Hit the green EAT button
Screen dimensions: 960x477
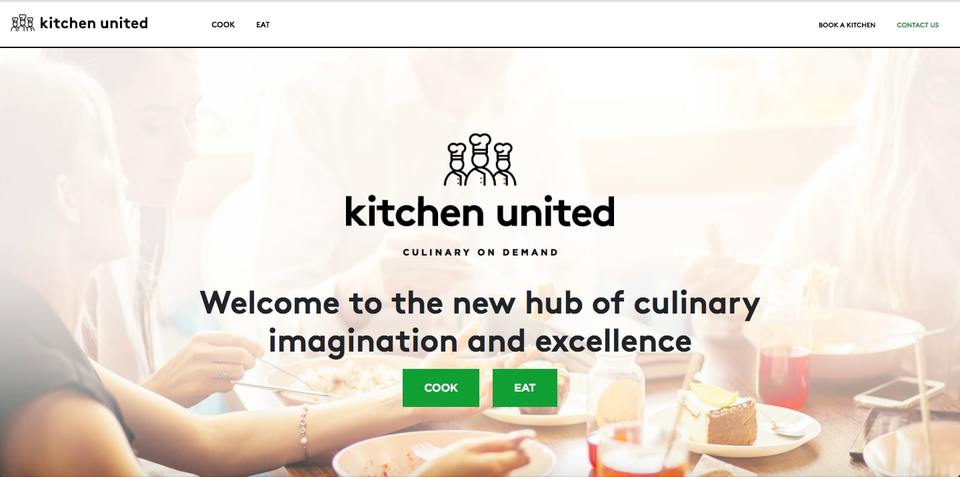coord(525,388)
